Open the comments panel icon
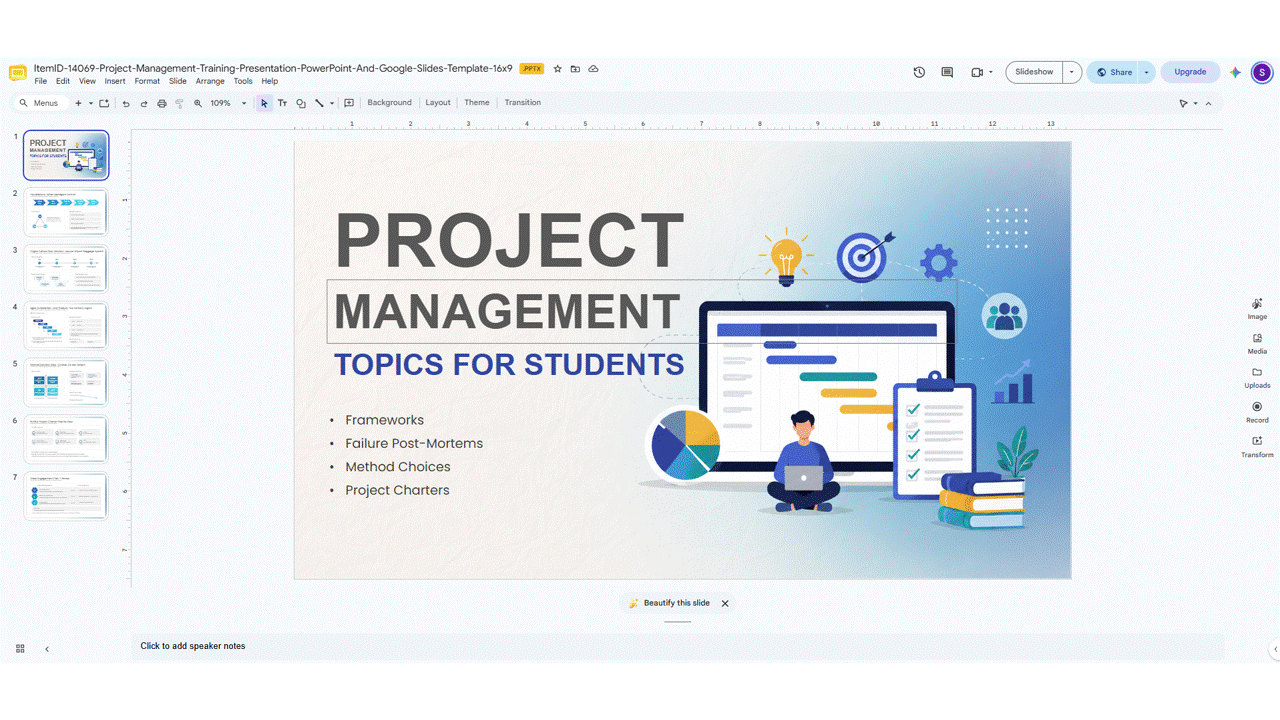The height and width of the screenshot is (720, 1280). tap(947, 72)
